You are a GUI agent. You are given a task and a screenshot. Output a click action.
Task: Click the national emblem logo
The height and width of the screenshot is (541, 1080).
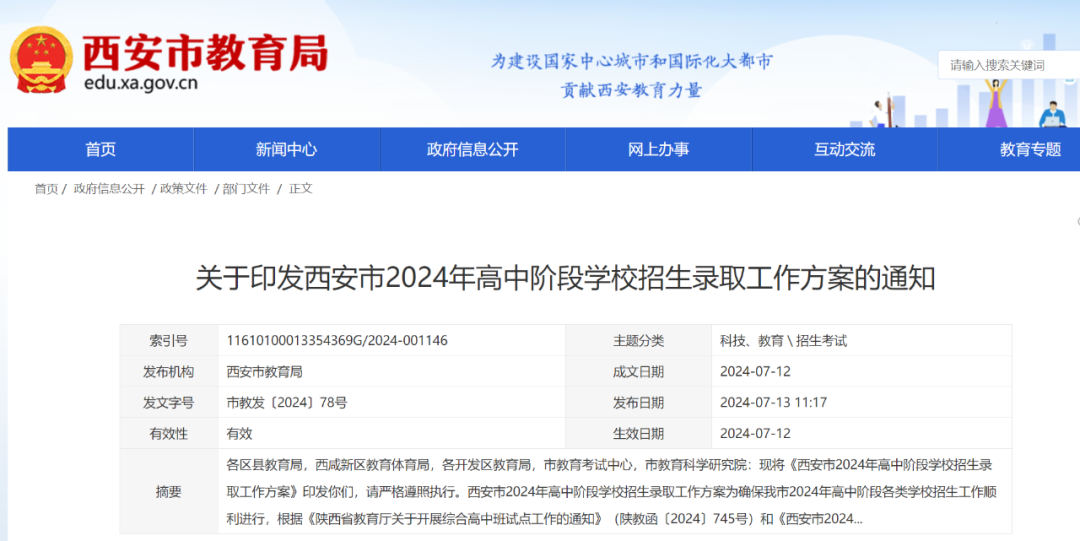[x=41, y=60]
